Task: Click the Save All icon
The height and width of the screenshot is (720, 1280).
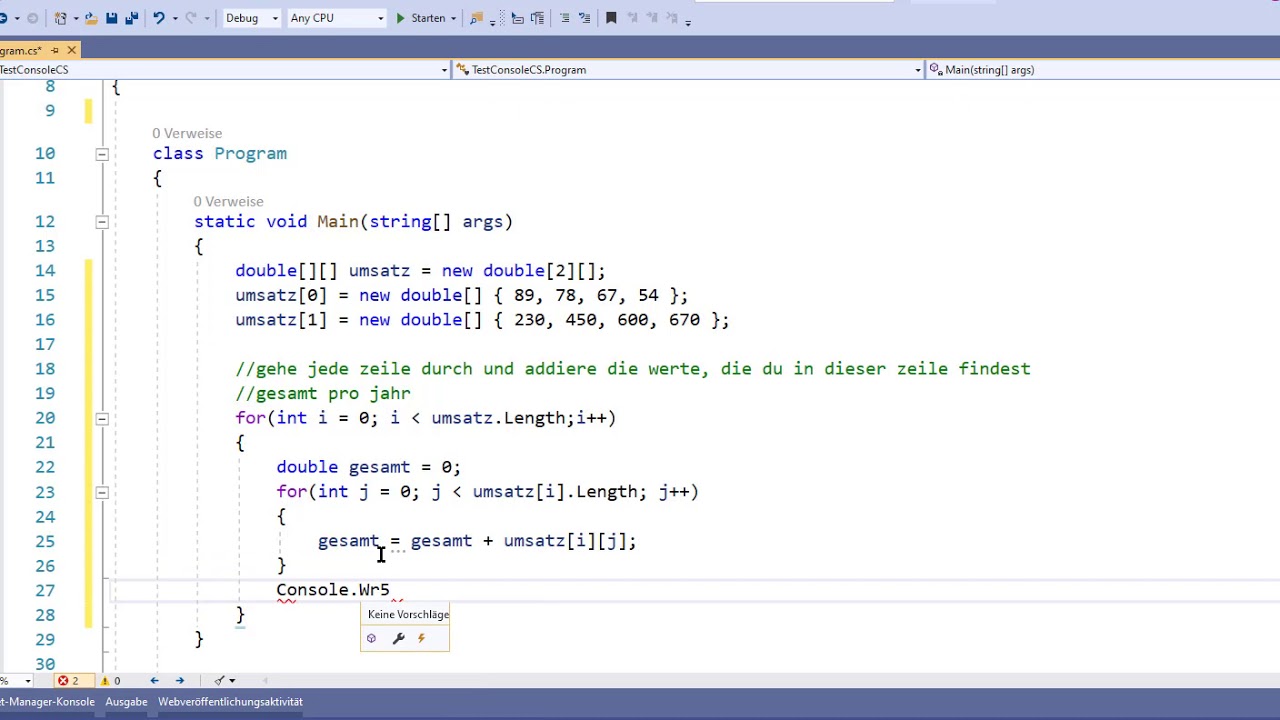Action: tap(131, 18)
